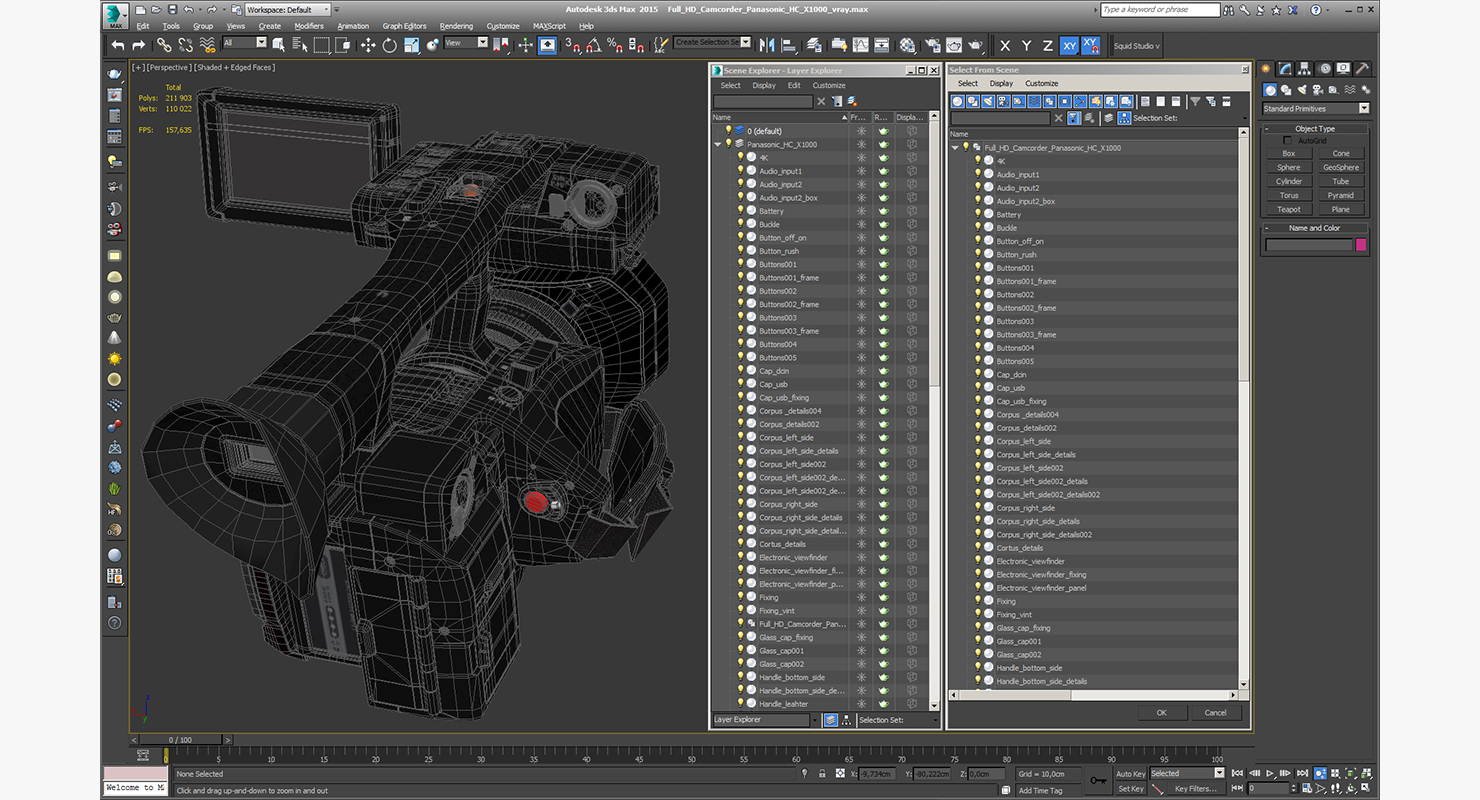Switch to the Modify command panel tab
The image size is (1480, 800).
point(1286,69)
